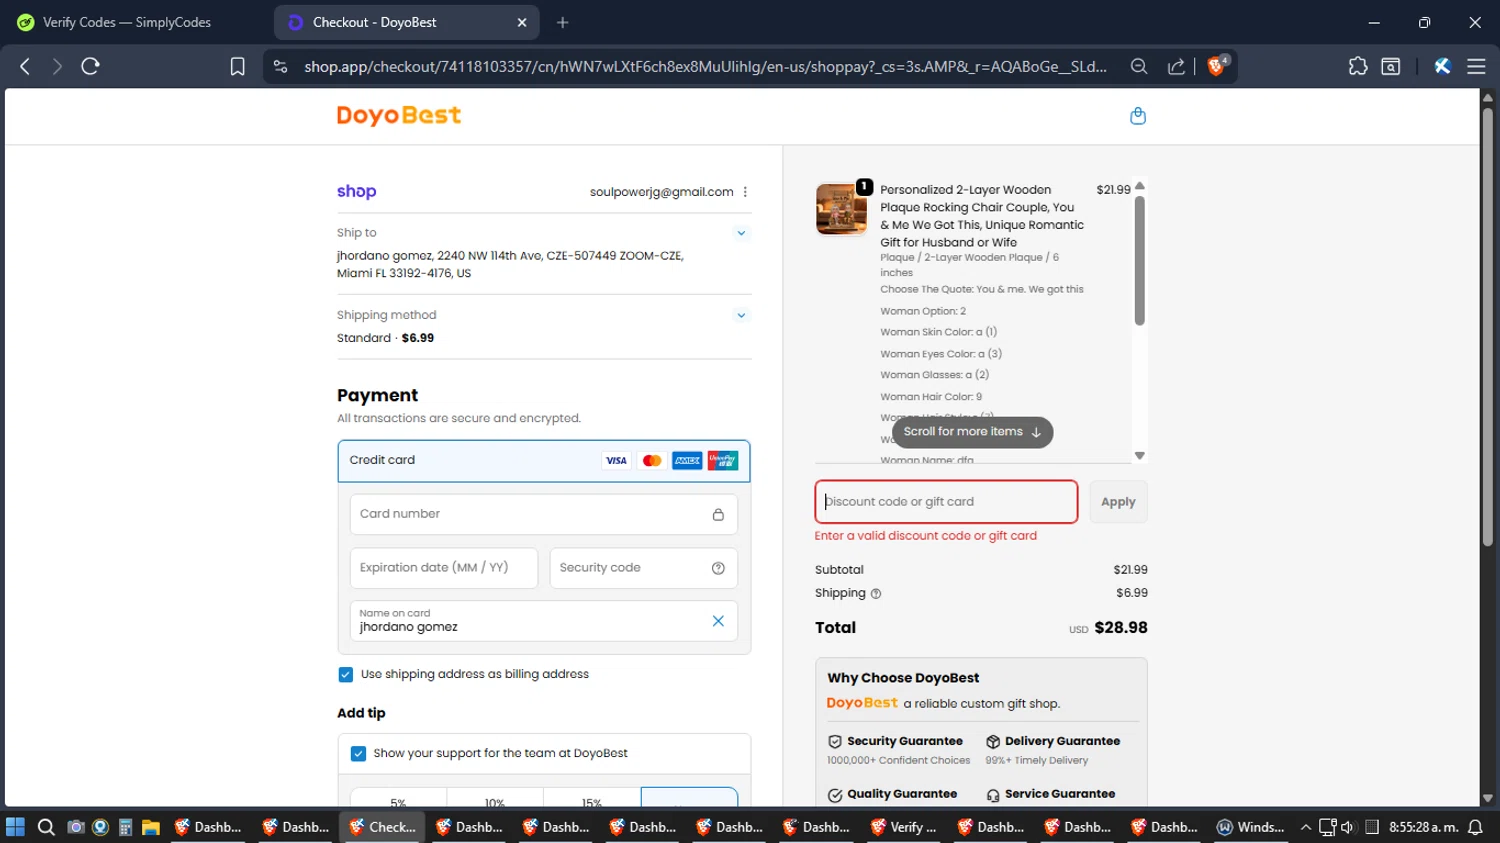Open the site settings icon in the address bar
Viewport: 1500px width, 843px height.
click(280, 66)
